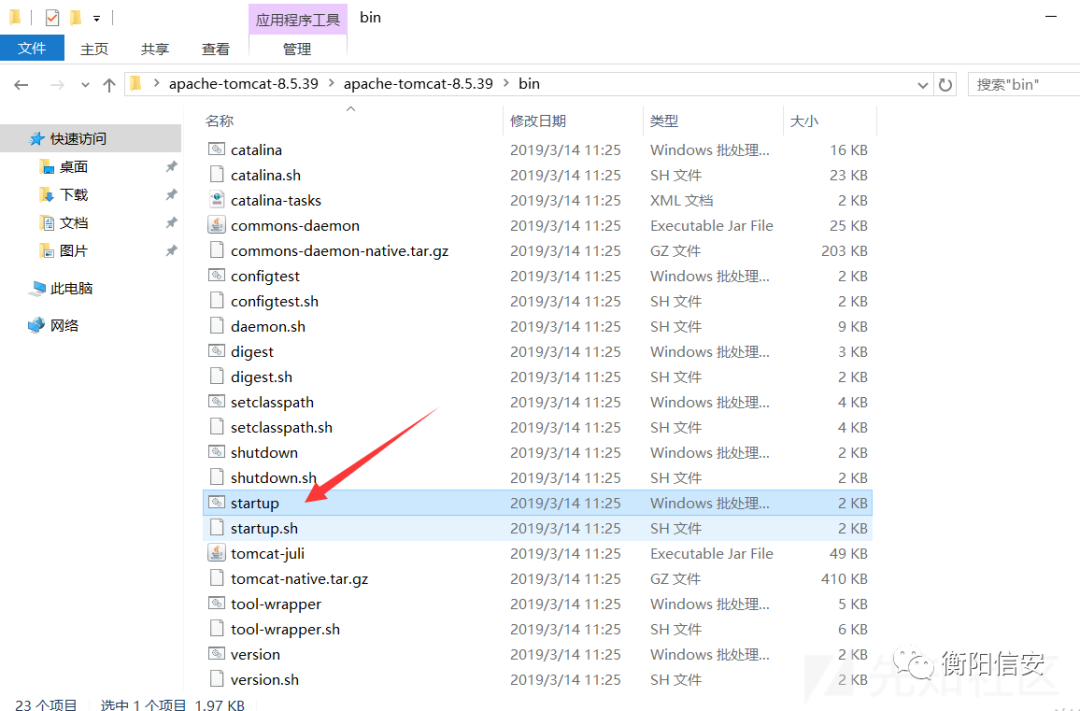Go back with the back arrow
Viewport: 1080px width, 711px height.
(x=21, y=85)
